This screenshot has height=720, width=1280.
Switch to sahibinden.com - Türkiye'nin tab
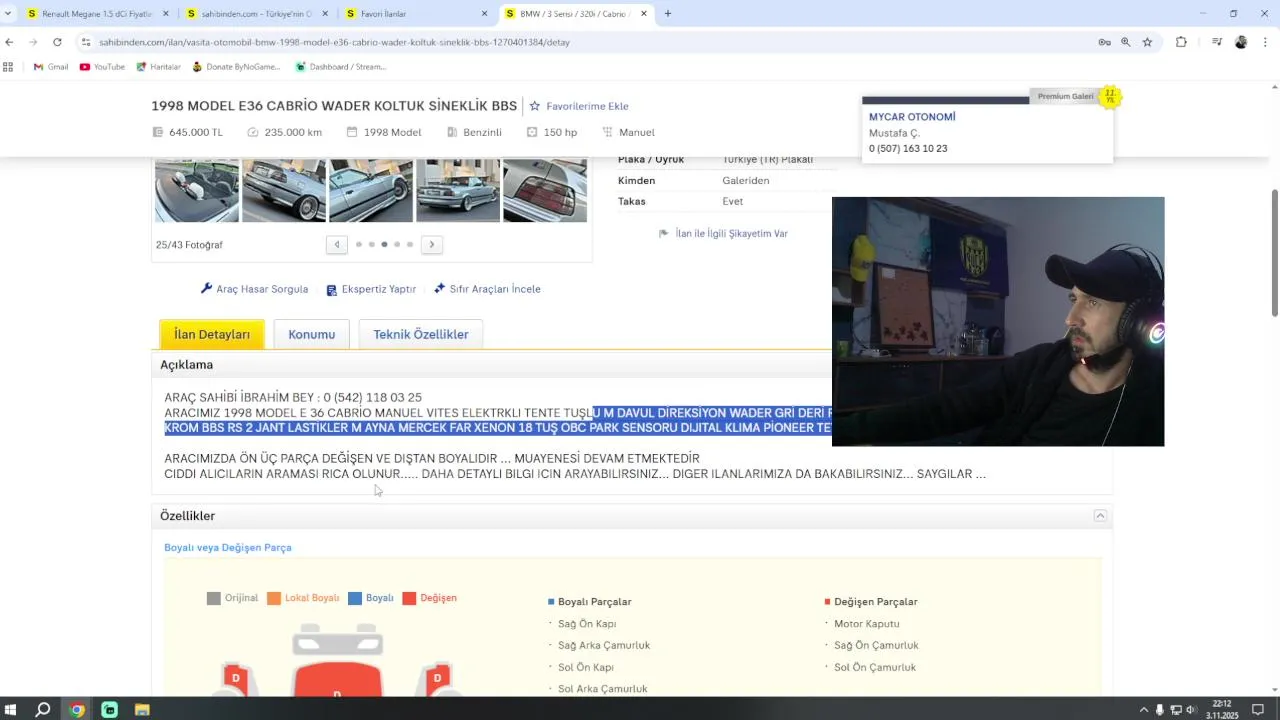click(x=257, y=14)
